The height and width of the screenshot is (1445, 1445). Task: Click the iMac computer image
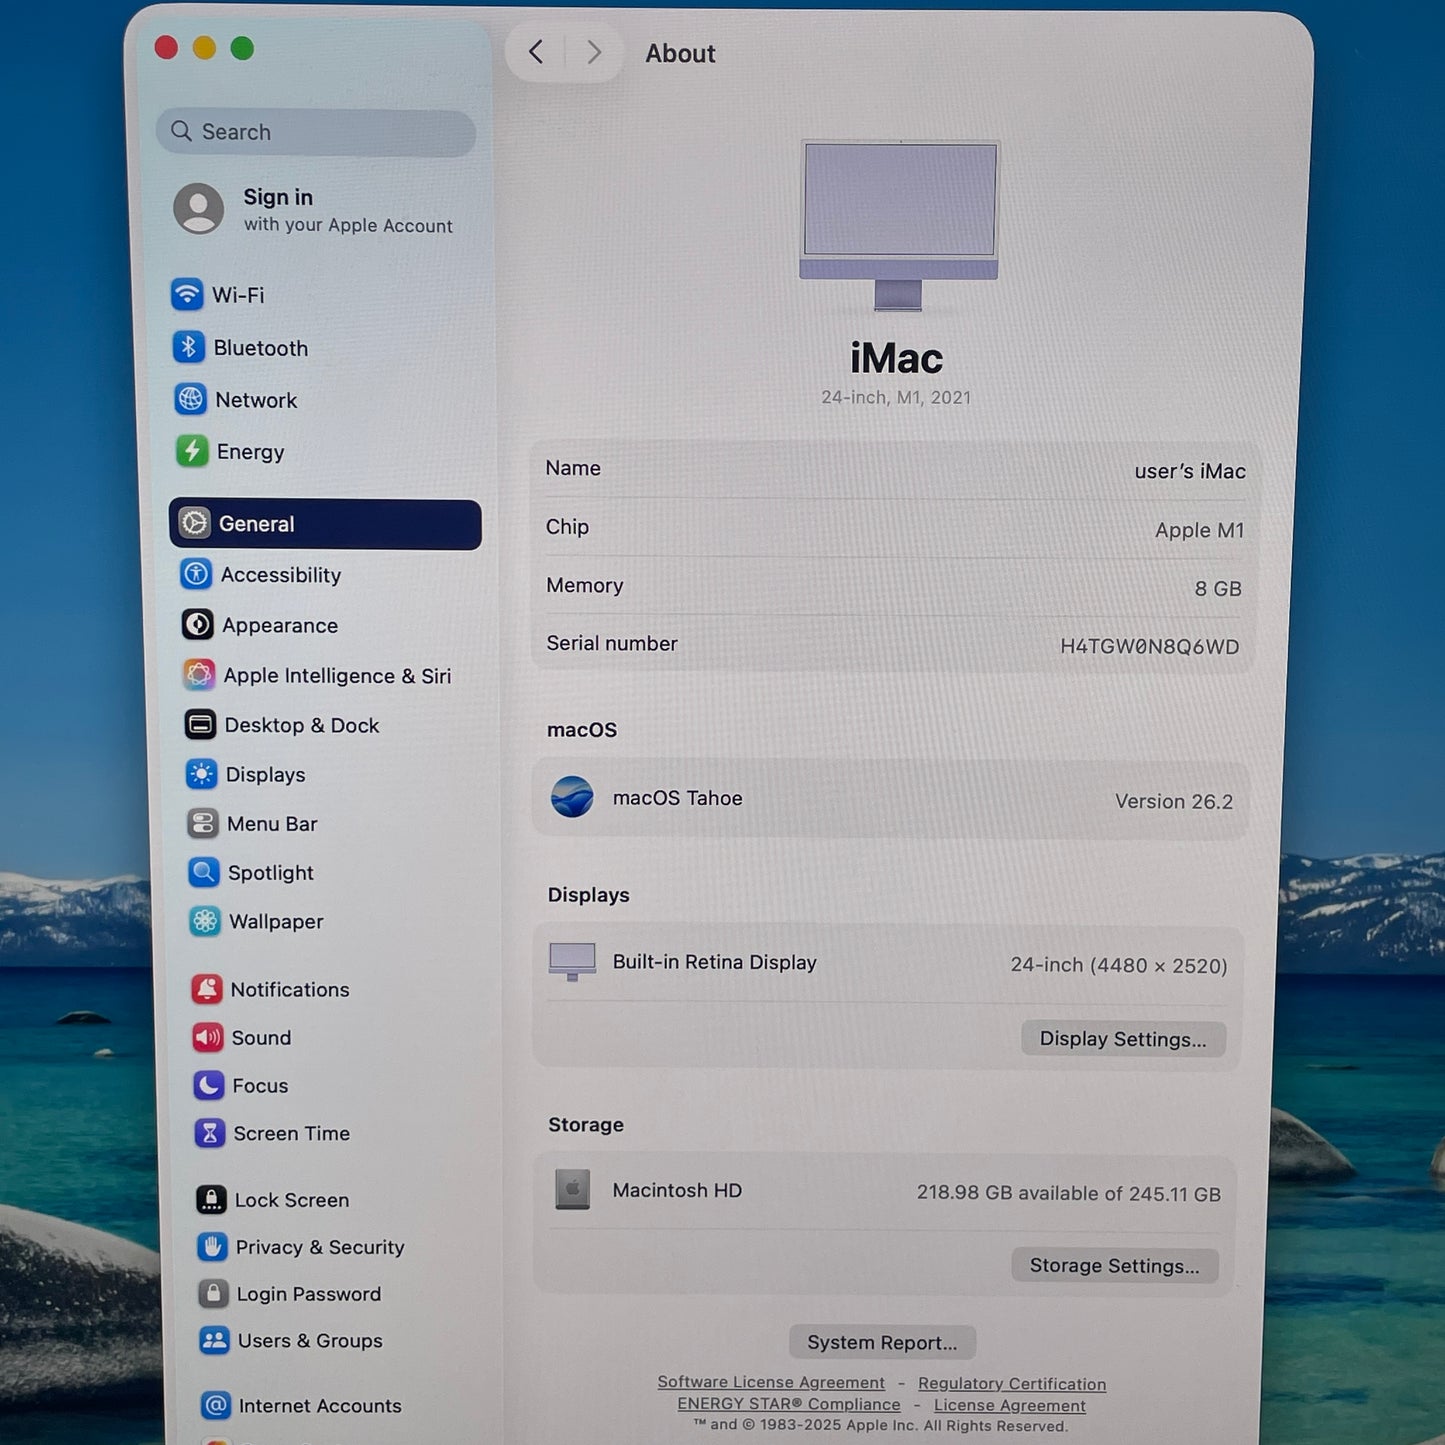(899, 225)
